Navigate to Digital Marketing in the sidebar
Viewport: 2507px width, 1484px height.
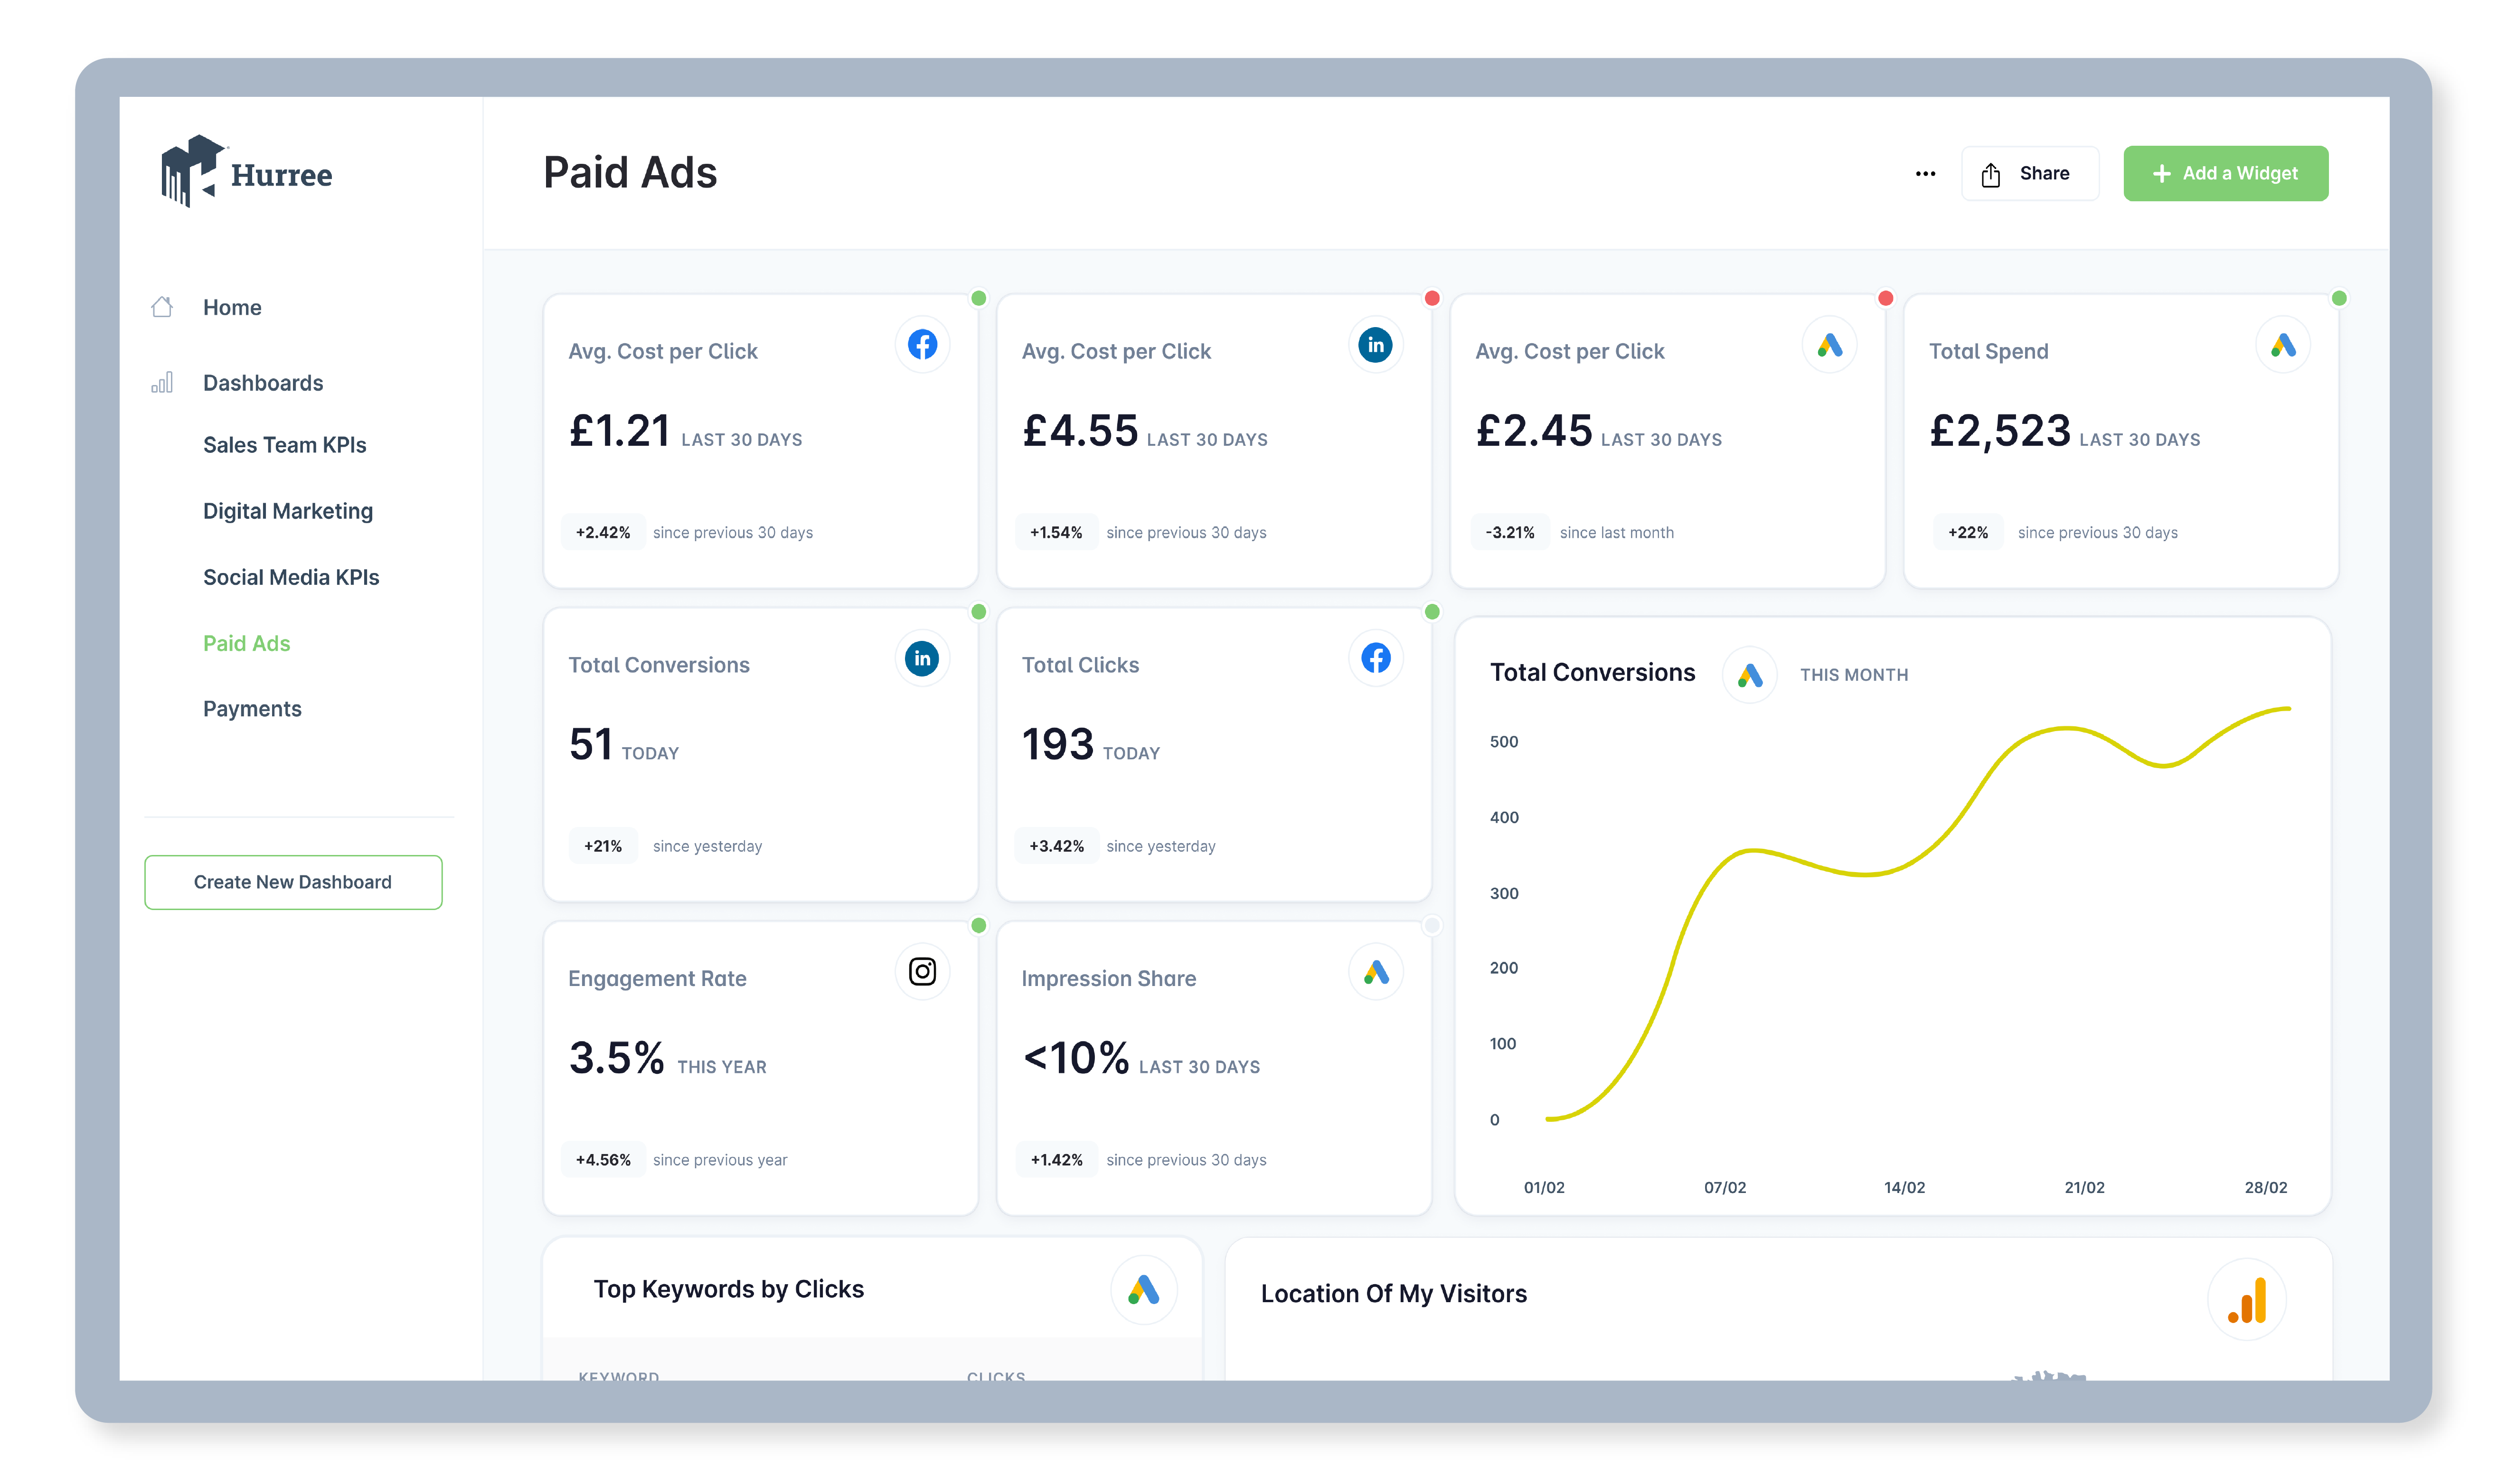288,510
